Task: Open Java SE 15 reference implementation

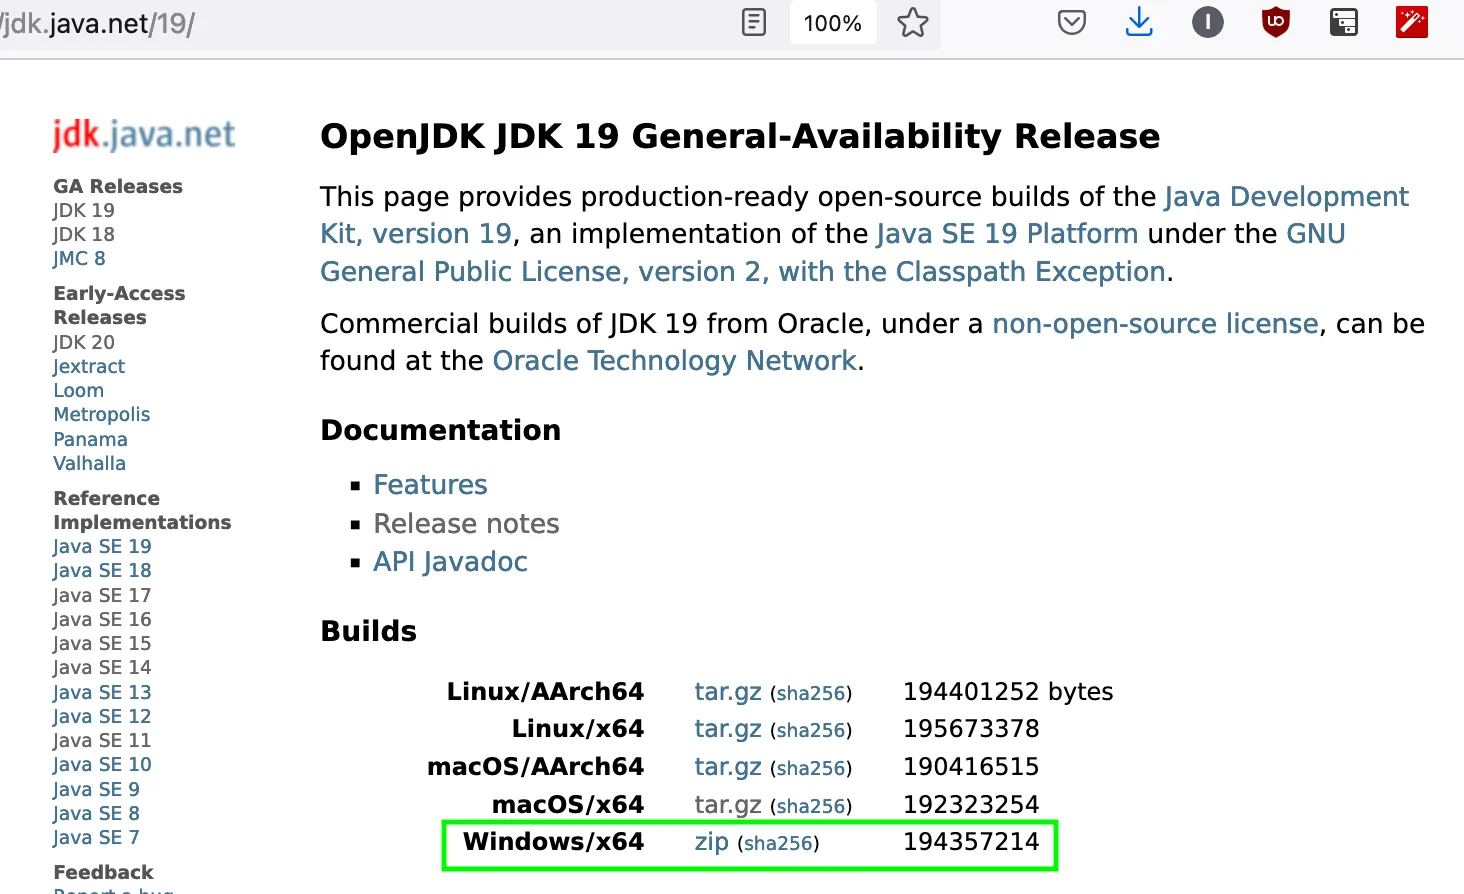Action: point(102,643)
